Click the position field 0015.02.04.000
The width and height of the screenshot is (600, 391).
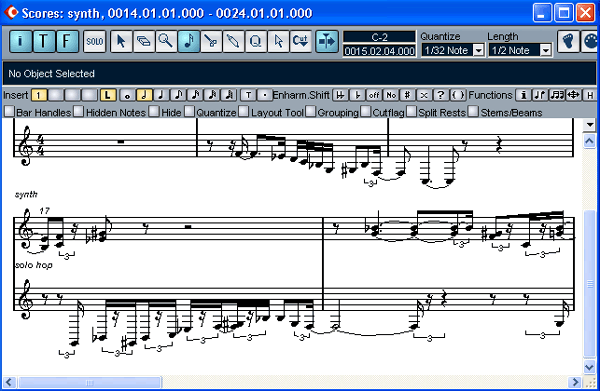[x=379, y=51]
